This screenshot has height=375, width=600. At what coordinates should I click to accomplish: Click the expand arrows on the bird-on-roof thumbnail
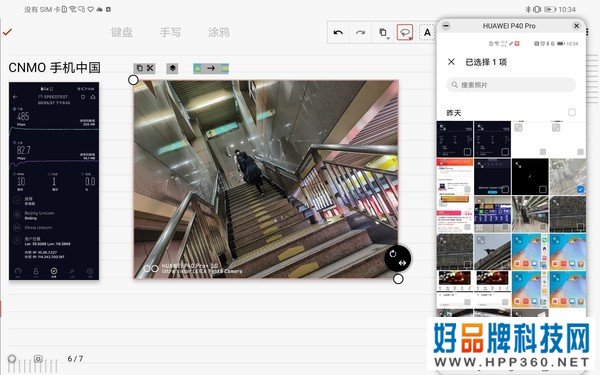tap(481, 240)
